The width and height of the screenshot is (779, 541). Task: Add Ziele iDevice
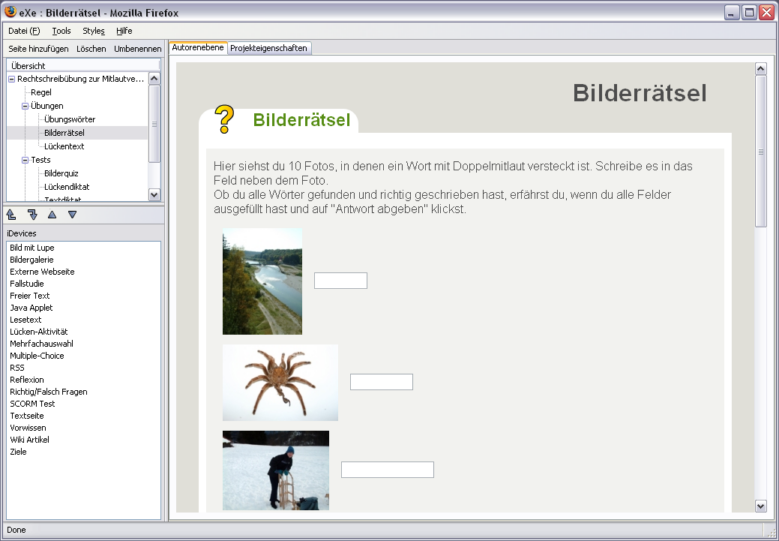[18, 452]
